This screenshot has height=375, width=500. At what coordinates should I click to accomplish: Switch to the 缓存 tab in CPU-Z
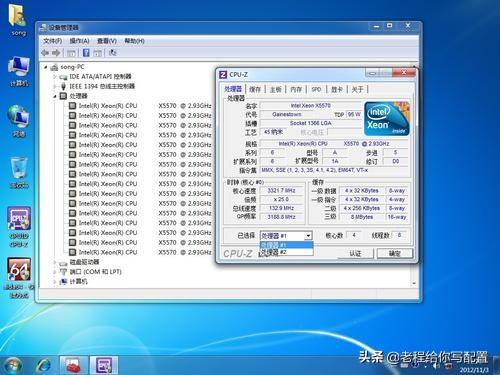pos(255,89)
